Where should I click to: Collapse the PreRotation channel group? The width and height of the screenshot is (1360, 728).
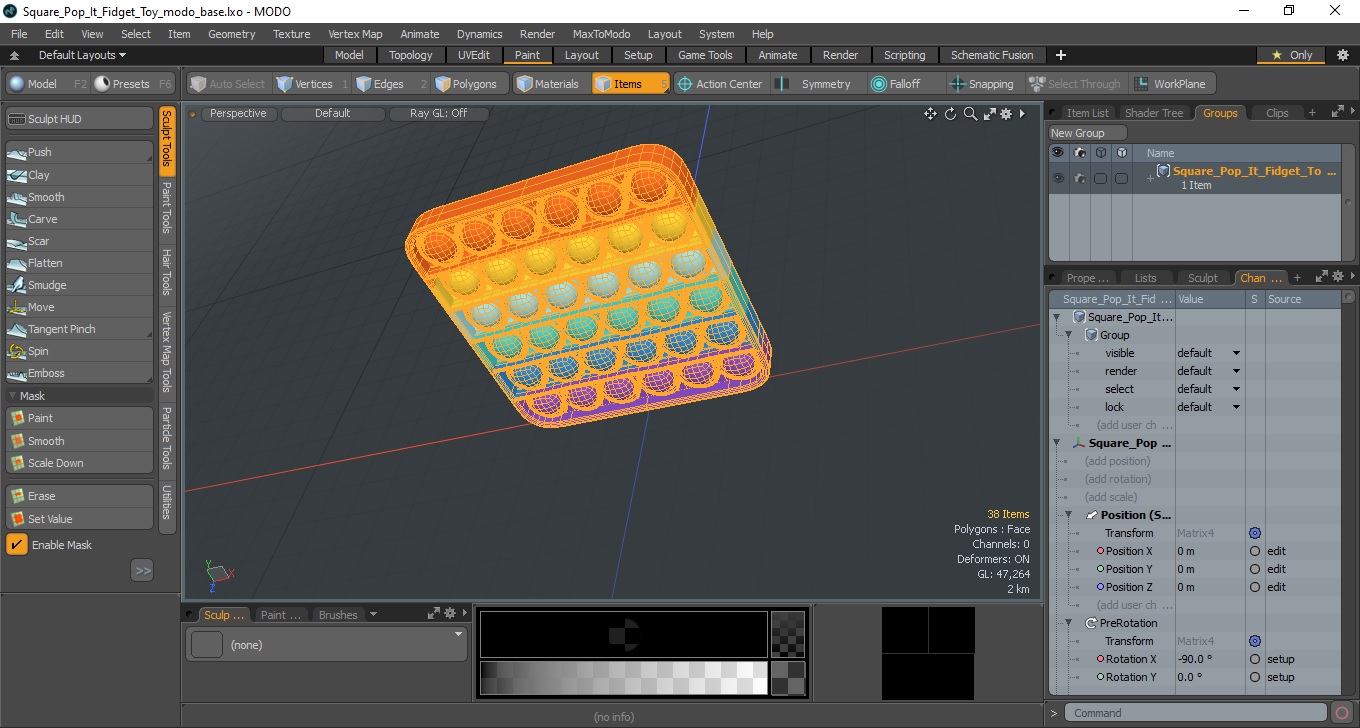coord(1068,623)
